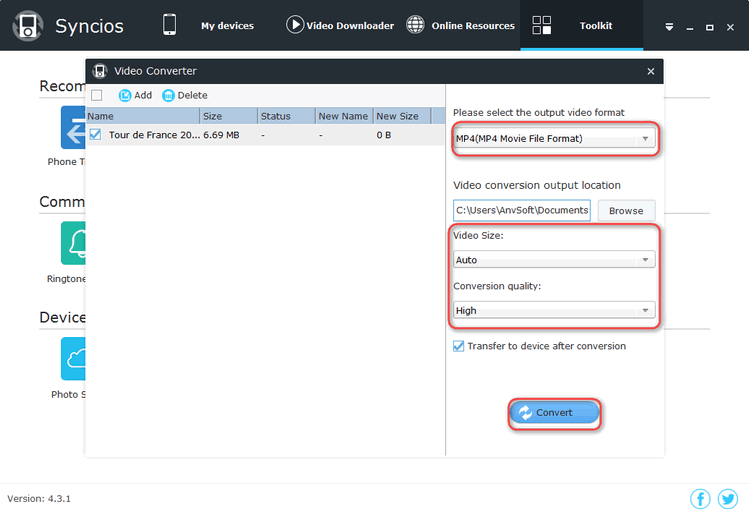Click the Syncios logo icon
The image size is (749, 515).
(27, 26)
